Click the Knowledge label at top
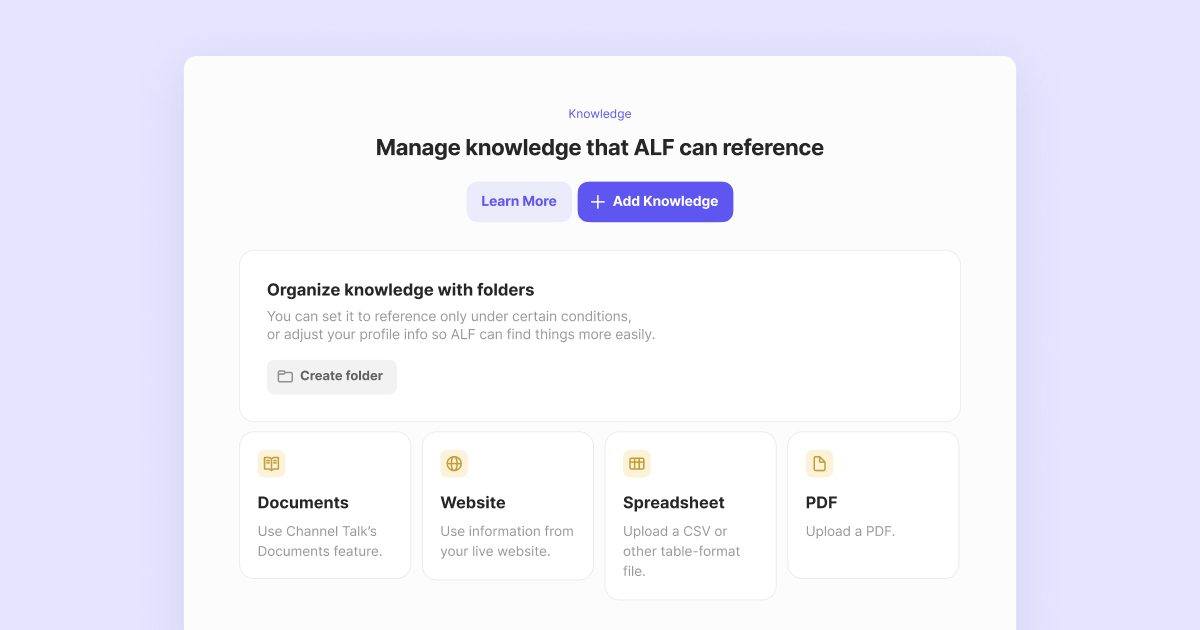Viewport: 1200px width, 630px height. (600, 114)
